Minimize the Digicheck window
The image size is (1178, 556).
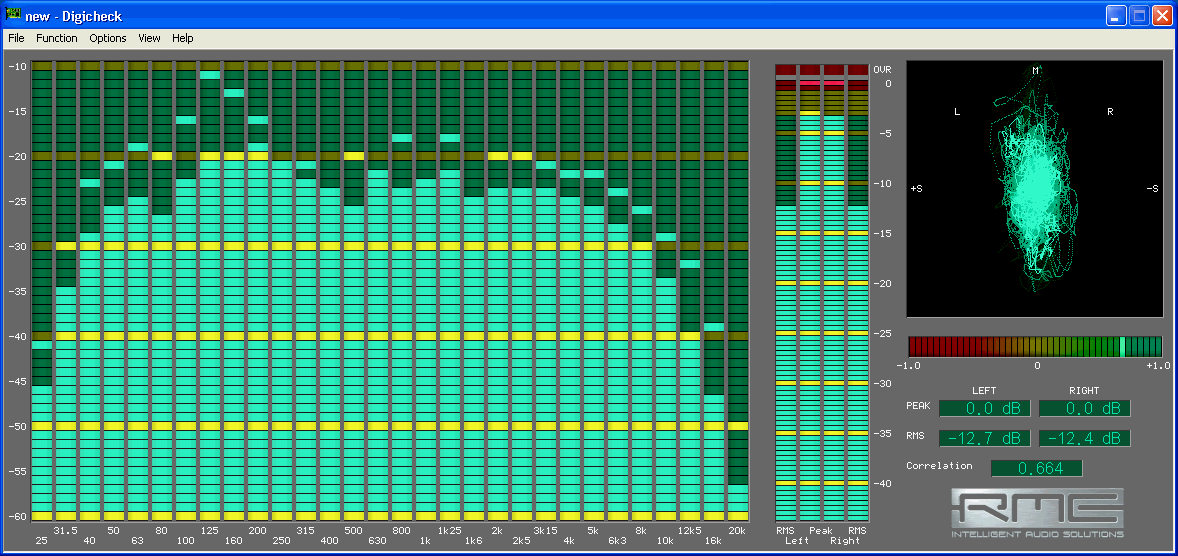coord(1116,16)
